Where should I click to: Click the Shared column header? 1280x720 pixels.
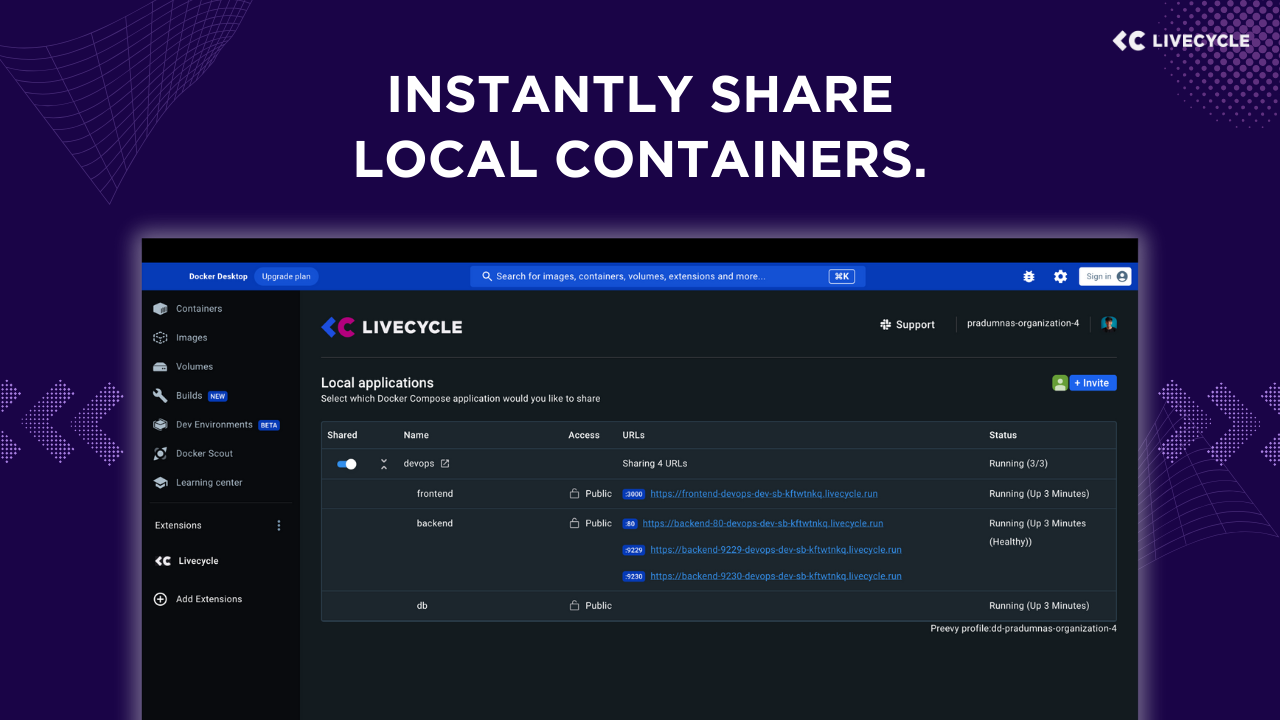[x=342, y=435]
